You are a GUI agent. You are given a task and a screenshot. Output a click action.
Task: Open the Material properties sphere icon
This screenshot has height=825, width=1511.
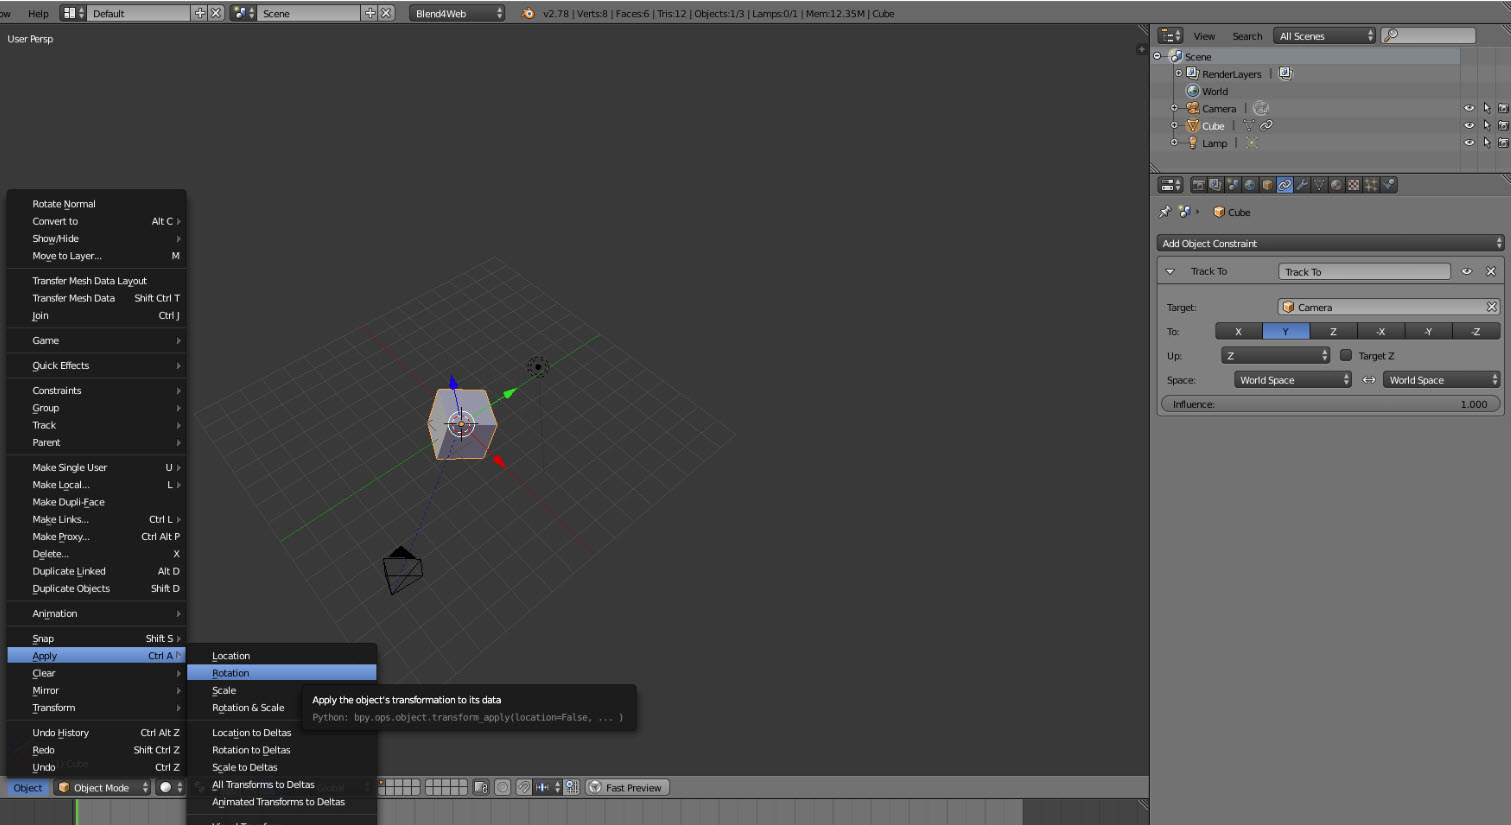click(x=1337, y=185)
